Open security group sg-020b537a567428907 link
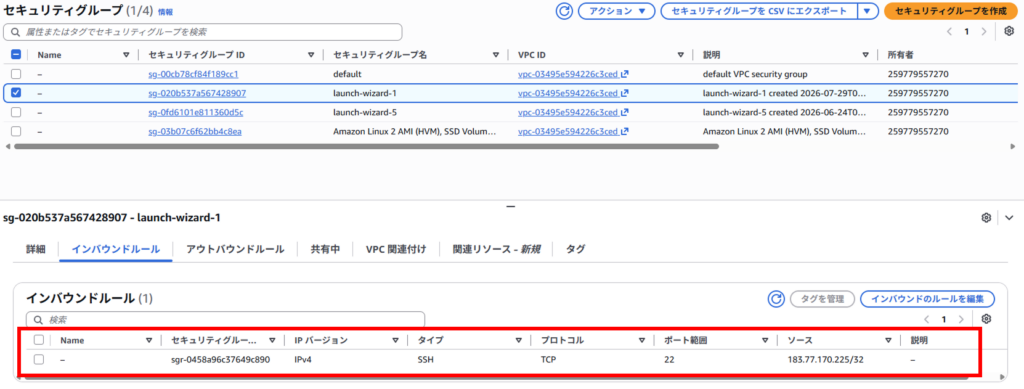The width and height of the screenshot is (1024, 389). (x=197, y=93)
